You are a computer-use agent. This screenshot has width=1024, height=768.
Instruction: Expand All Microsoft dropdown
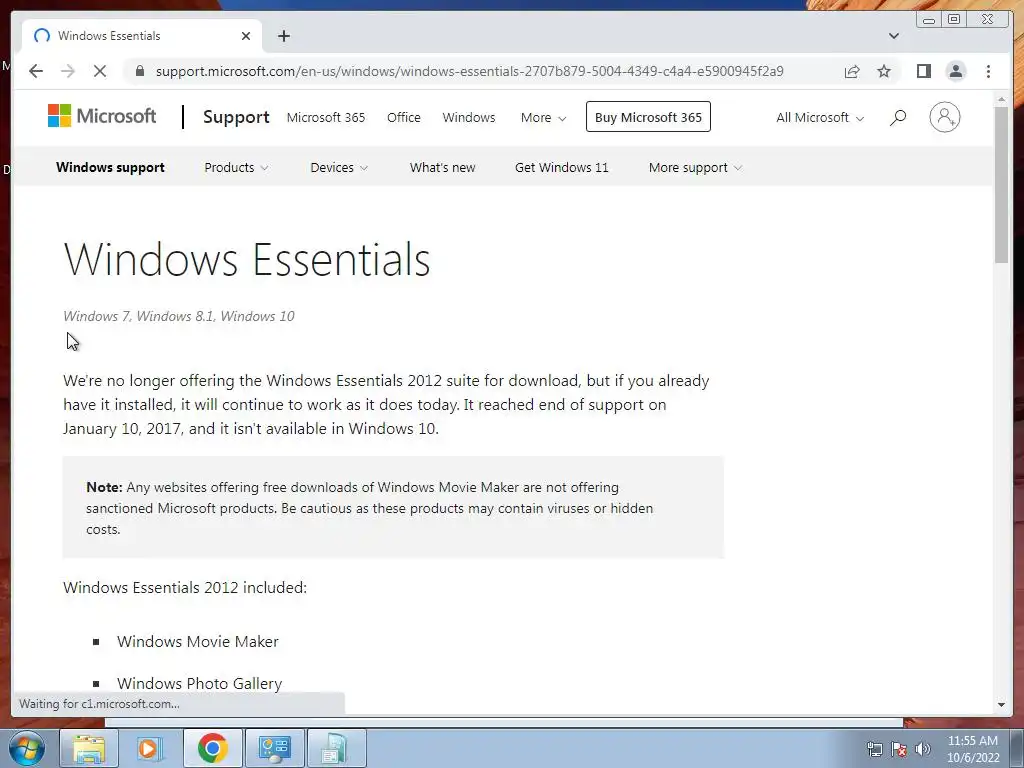click(x=820, y=118)
